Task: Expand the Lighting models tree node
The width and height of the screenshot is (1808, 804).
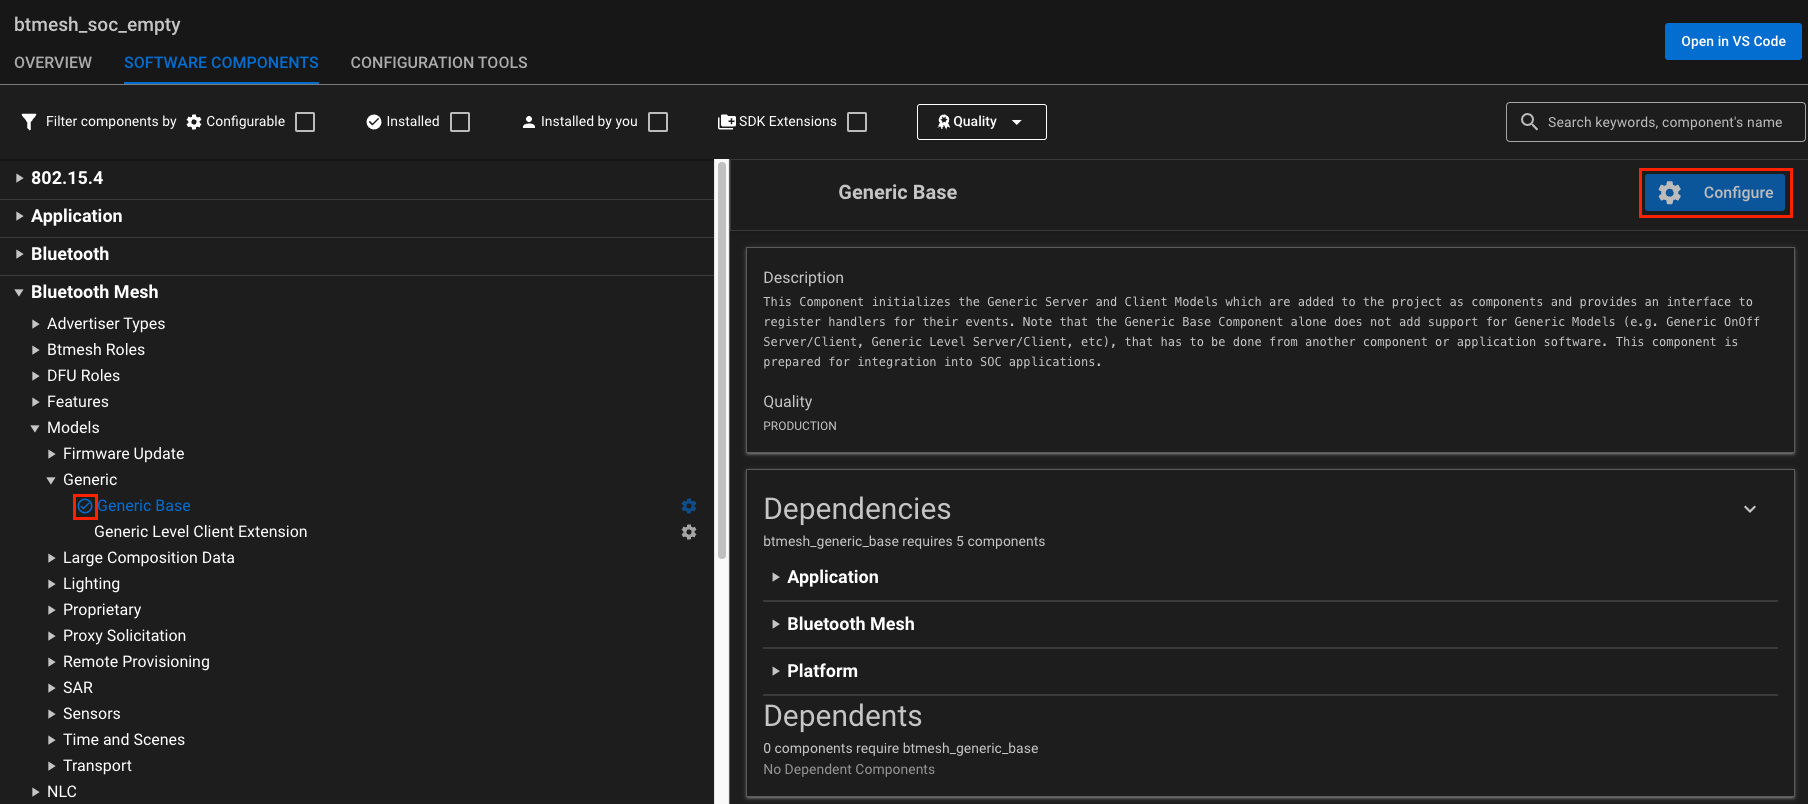Action: click(x=52, y=584)
